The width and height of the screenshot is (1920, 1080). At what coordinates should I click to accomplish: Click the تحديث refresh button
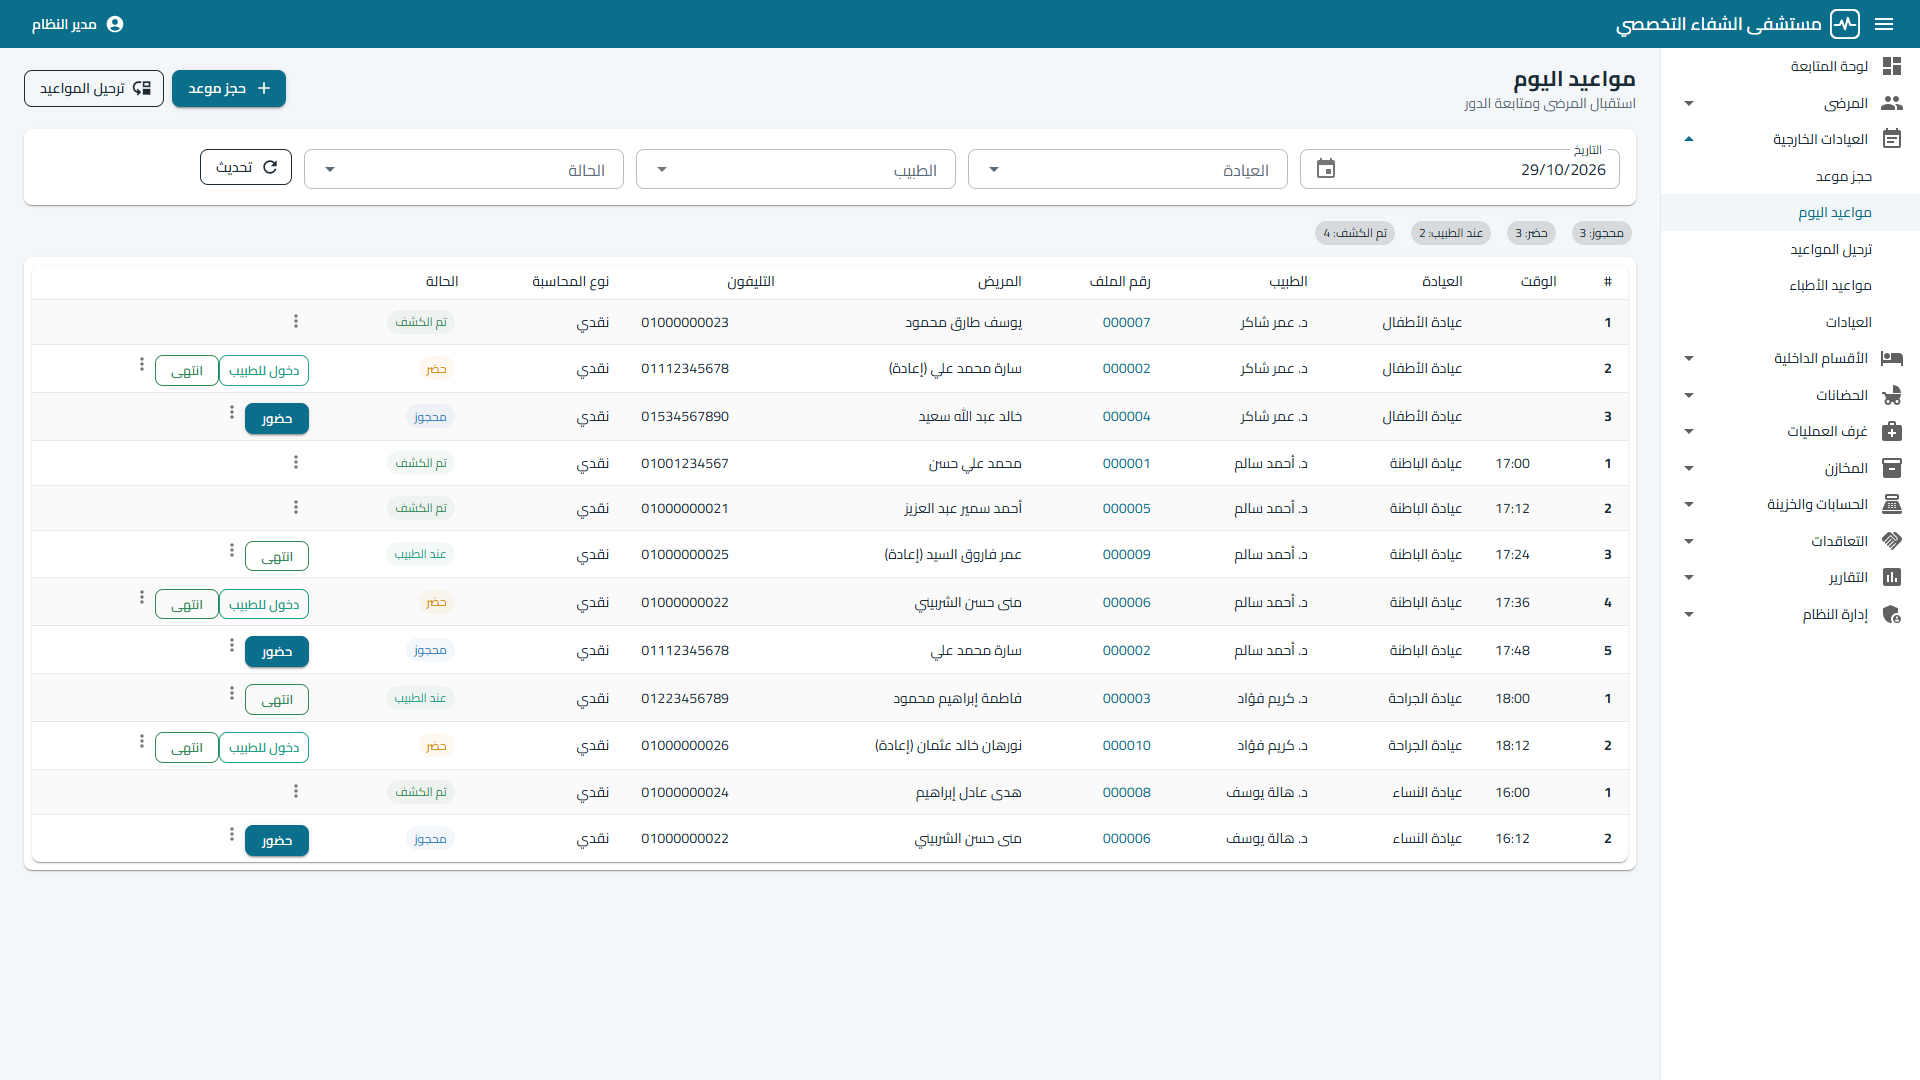point(246,167)
